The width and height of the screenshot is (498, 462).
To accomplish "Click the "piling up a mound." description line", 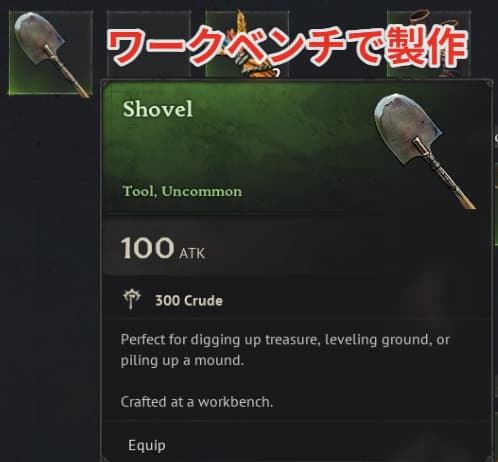I will pos(182,360).
